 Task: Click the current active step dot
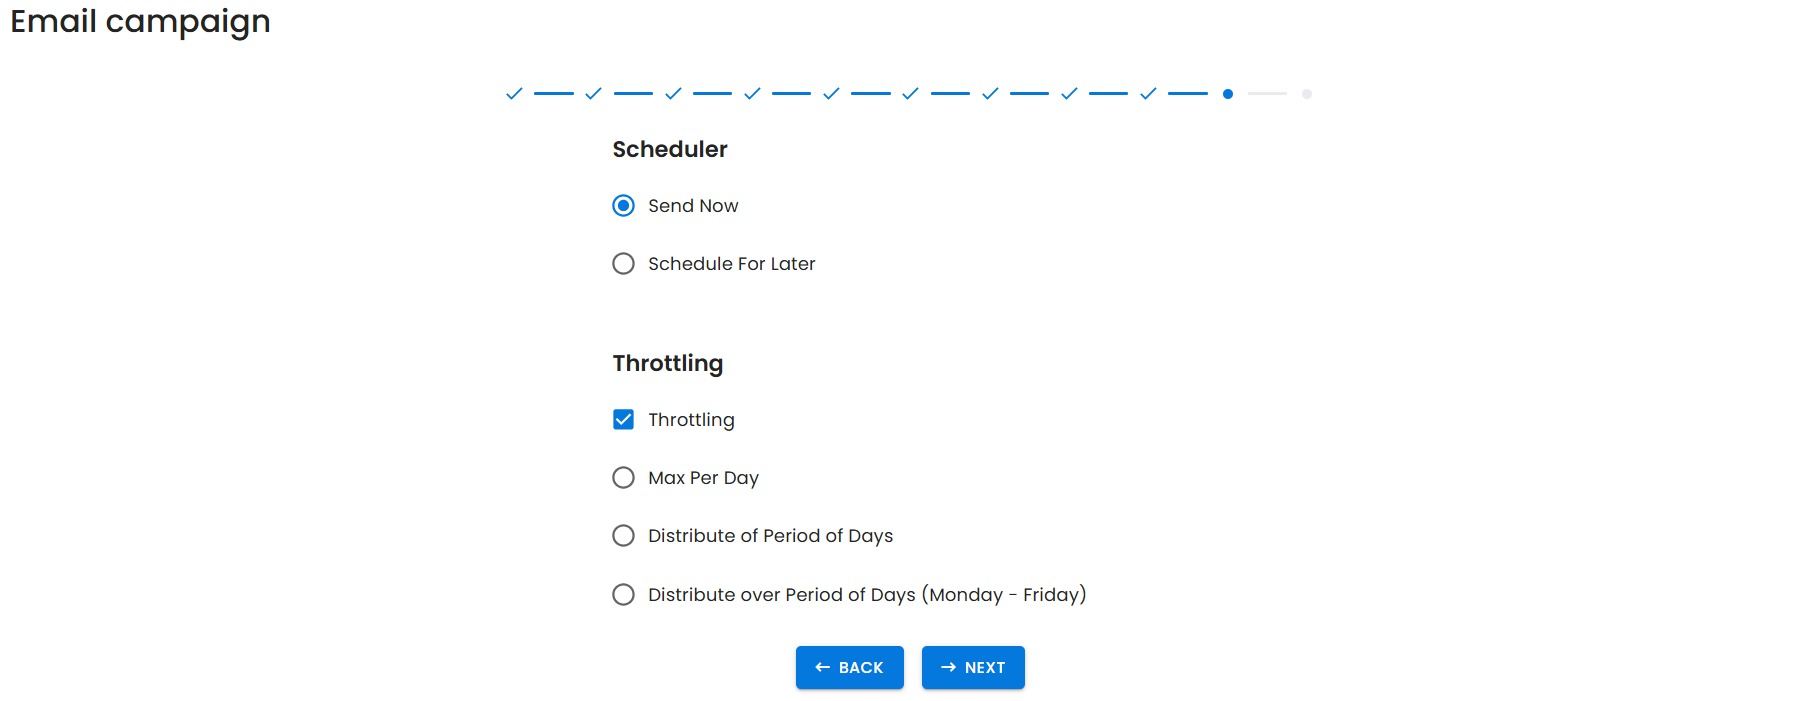coord(1228,94)
